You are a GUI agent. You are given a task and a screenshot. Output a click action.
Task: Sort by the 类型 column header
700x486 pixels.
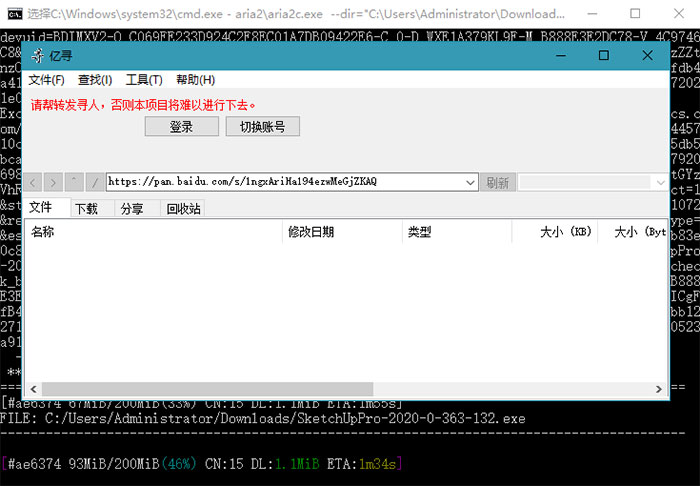click(457, 232)
